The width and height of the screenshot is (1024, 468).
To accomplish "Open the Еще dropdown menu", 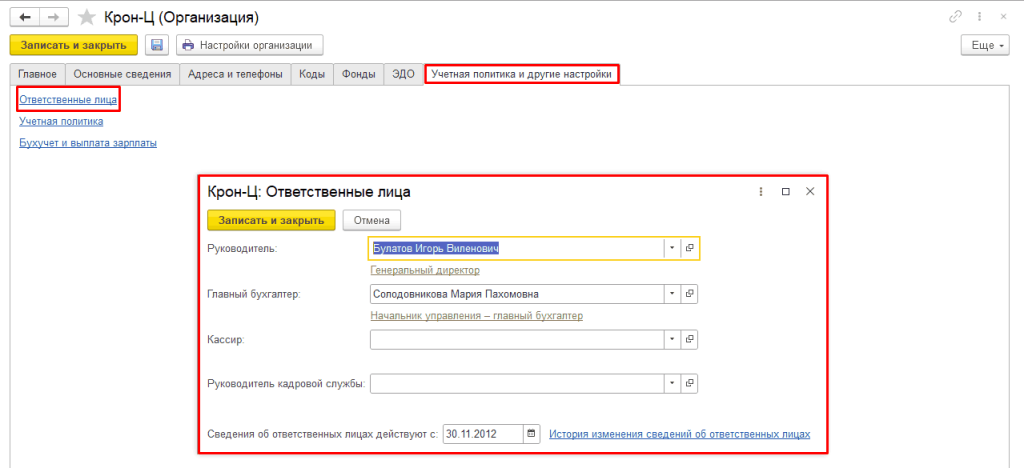I will pyautogui.click(x=986, y=45).
